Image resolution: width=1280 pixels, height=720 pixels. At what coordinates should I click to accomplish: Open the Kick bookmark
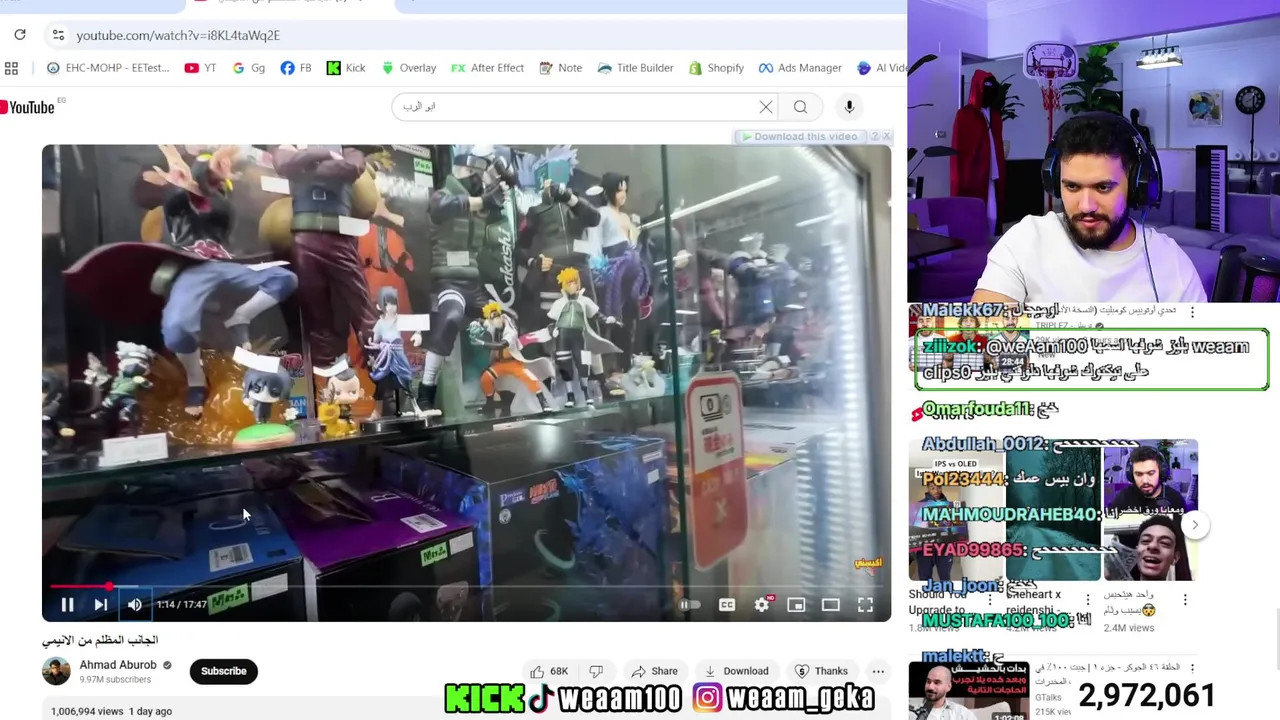point(346,68)
